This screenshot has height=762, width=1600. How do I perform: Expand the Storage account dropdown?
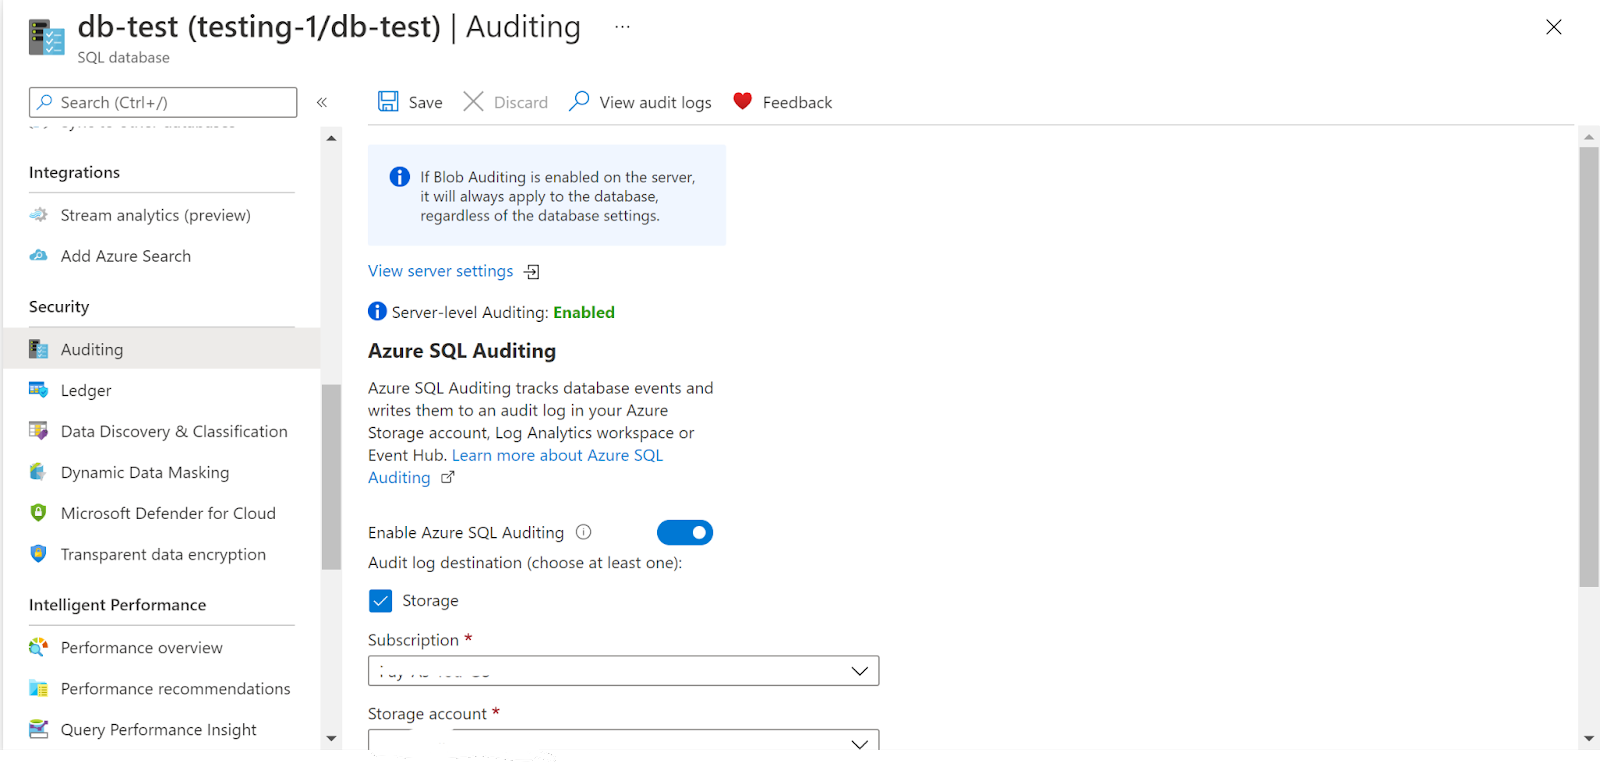pyautogui.click(x=623, y=741)
